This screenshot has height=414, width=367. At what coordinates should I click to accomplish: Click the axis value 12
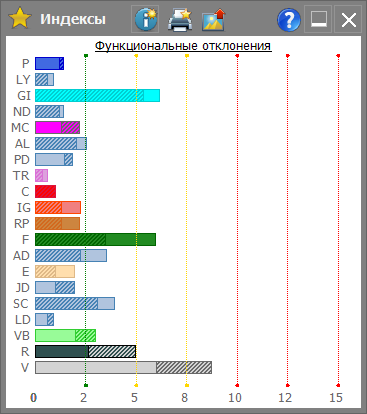(x=285, y=397)
